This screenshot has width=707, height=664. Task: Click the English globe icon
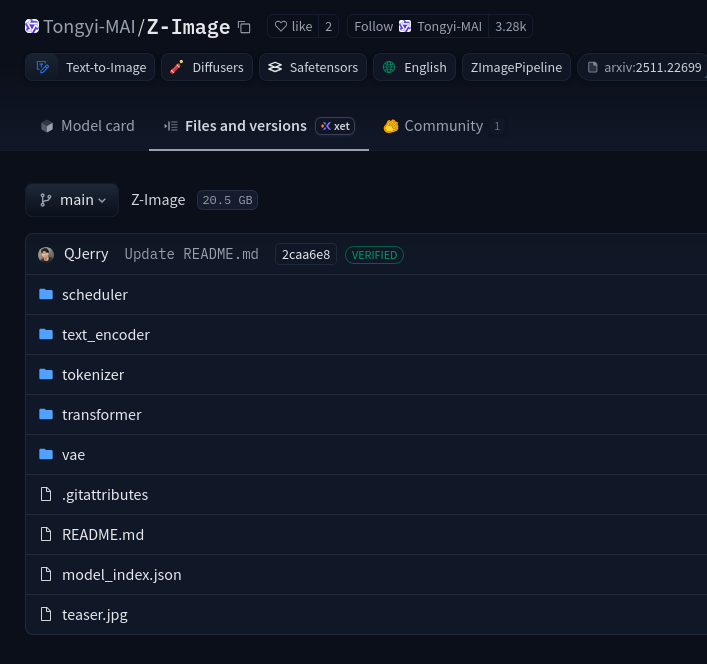[x=389, y=67]
